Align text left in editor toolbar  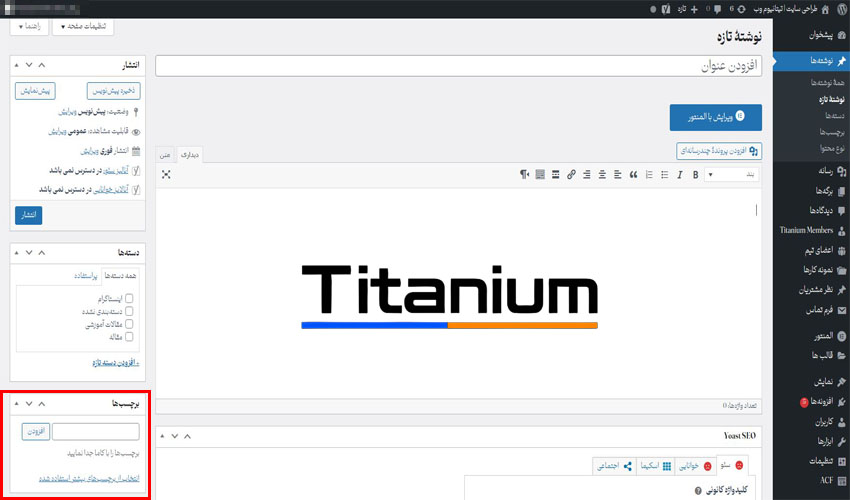click(617, 175)
